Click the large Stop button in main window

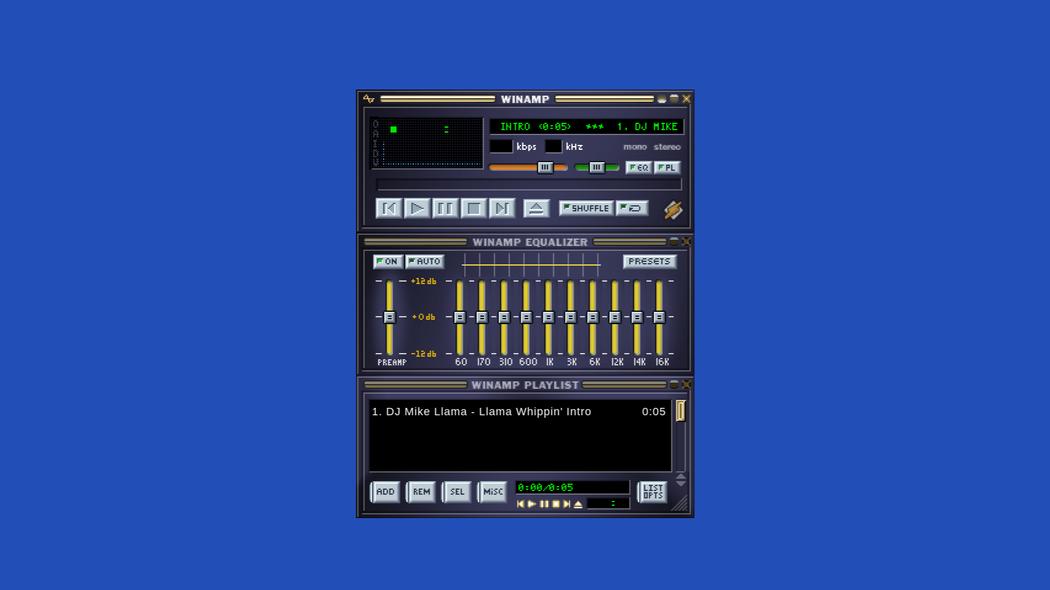473,208
